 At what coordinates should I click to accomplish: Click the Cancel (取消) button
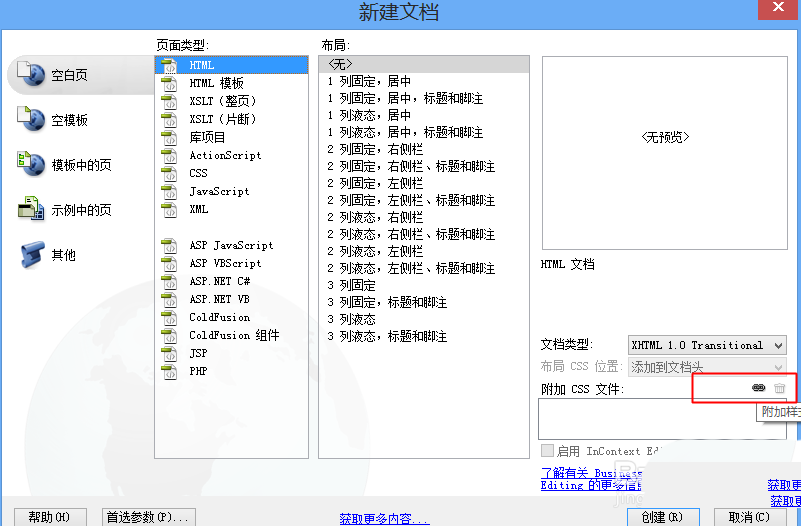748,517
